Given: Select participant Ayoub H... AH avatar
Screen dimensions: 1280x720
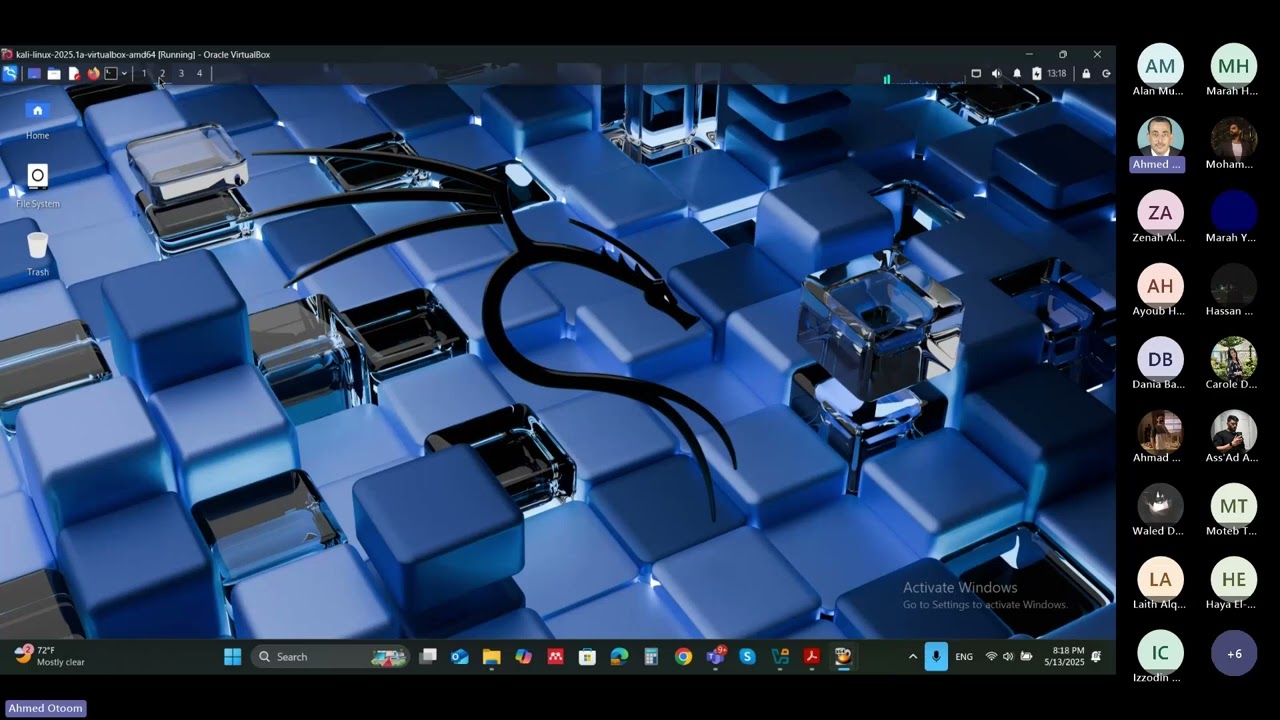Looking at the screenshot, I should tap(1160, 287).
